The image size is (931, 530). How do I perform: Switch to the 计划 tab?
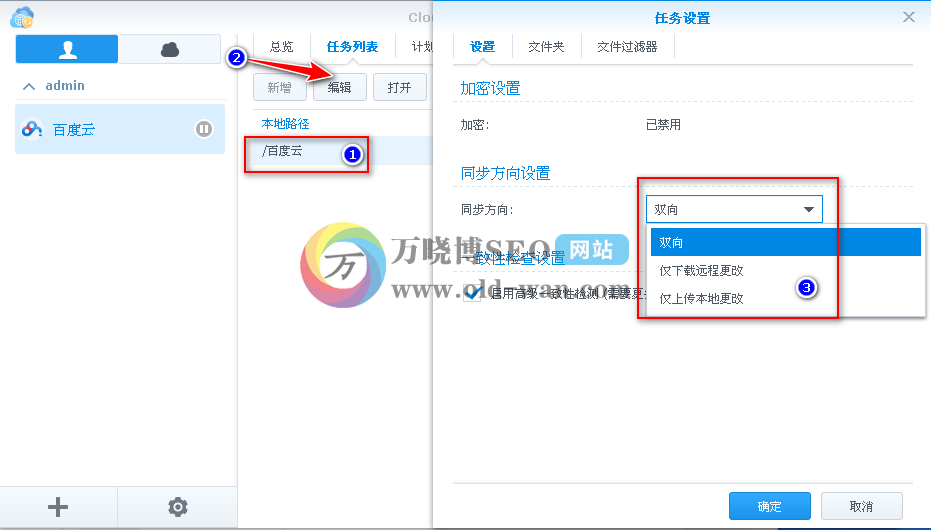click(x=423, y=47)
